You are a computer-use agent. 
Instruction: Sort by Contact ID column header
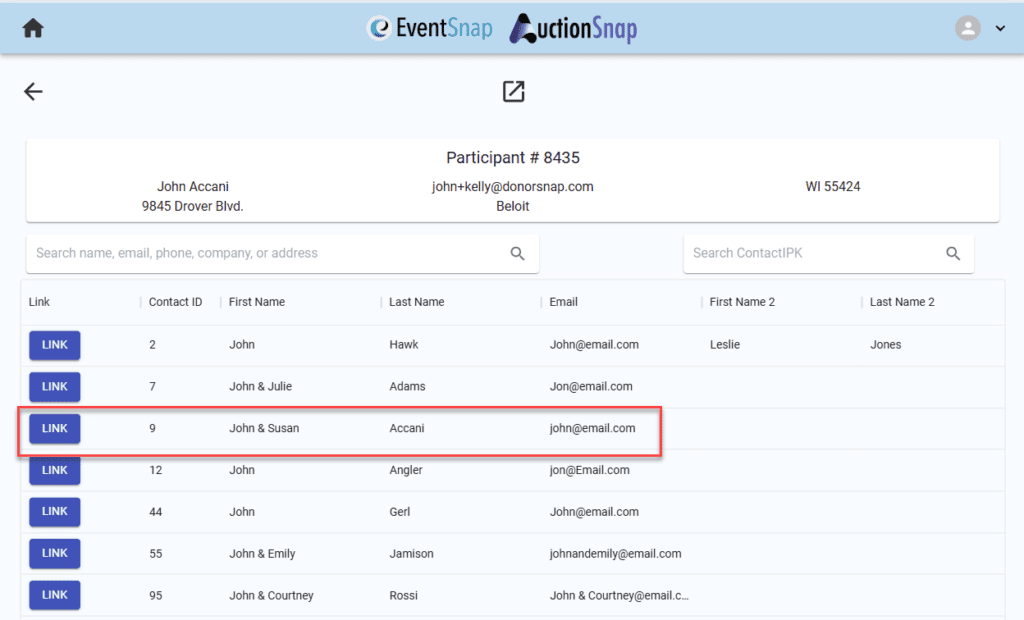pos(175,302)
